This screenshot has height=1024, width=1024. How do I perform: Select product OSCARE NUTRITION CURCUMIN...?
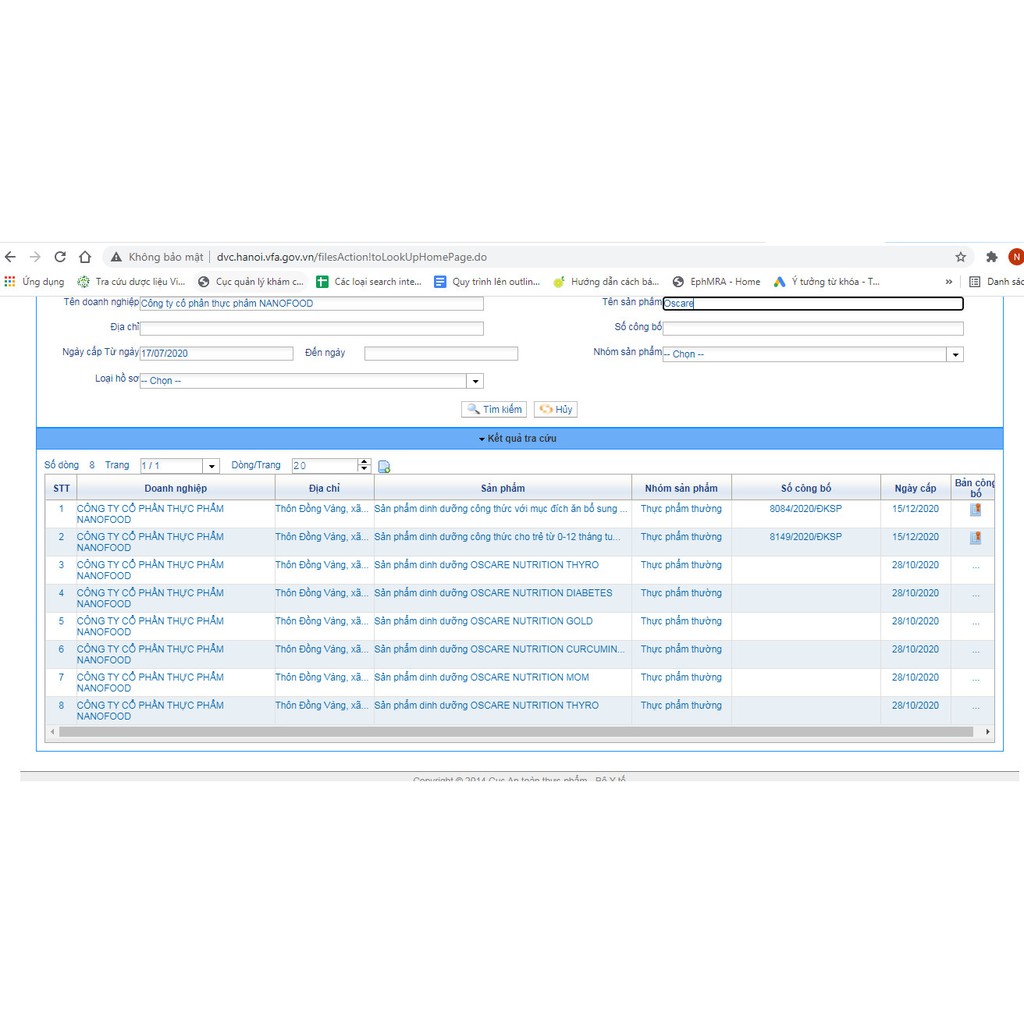pyautogui.click(x=499, y=648)
